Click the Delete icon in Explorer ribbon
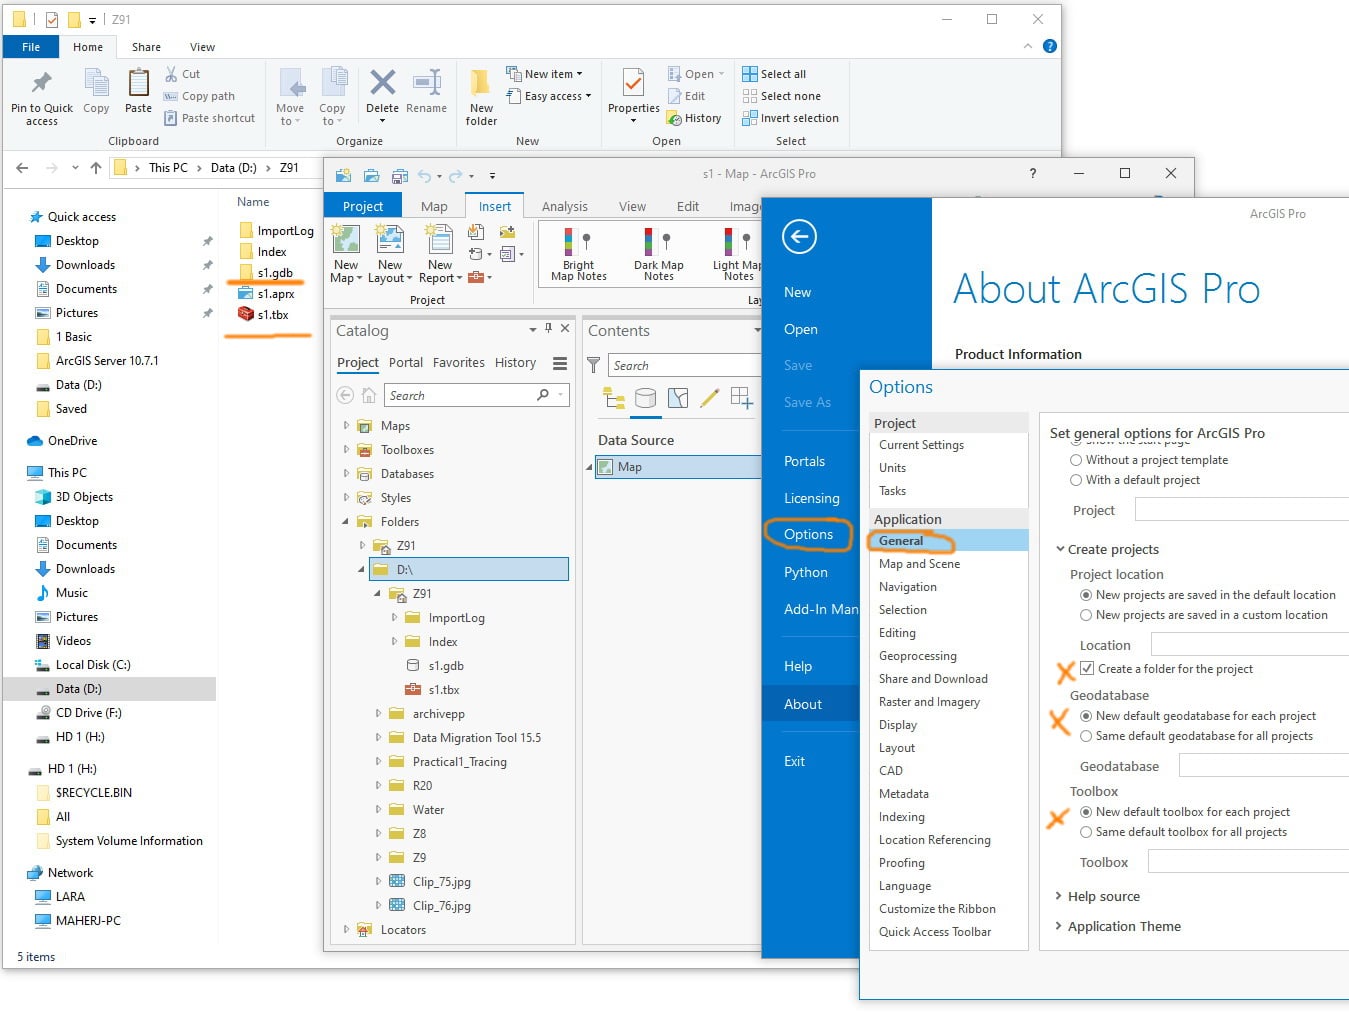Screen dimensions: 1349x1022 [x=382, y=83]
